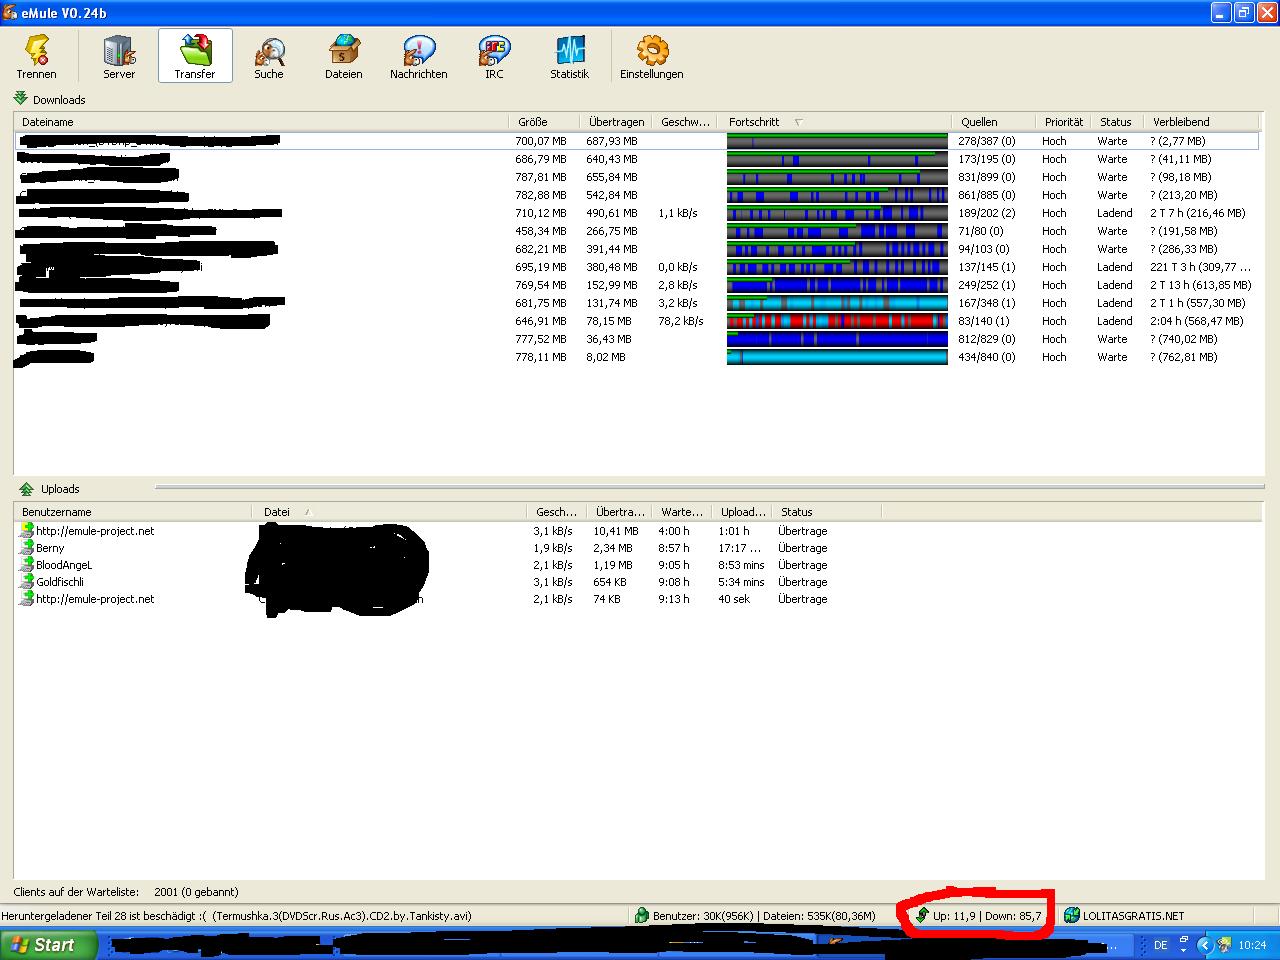This screenshot has width=1280, height=960.
Task: Sort downloads by Quellen column
Action: coord(979,122)
